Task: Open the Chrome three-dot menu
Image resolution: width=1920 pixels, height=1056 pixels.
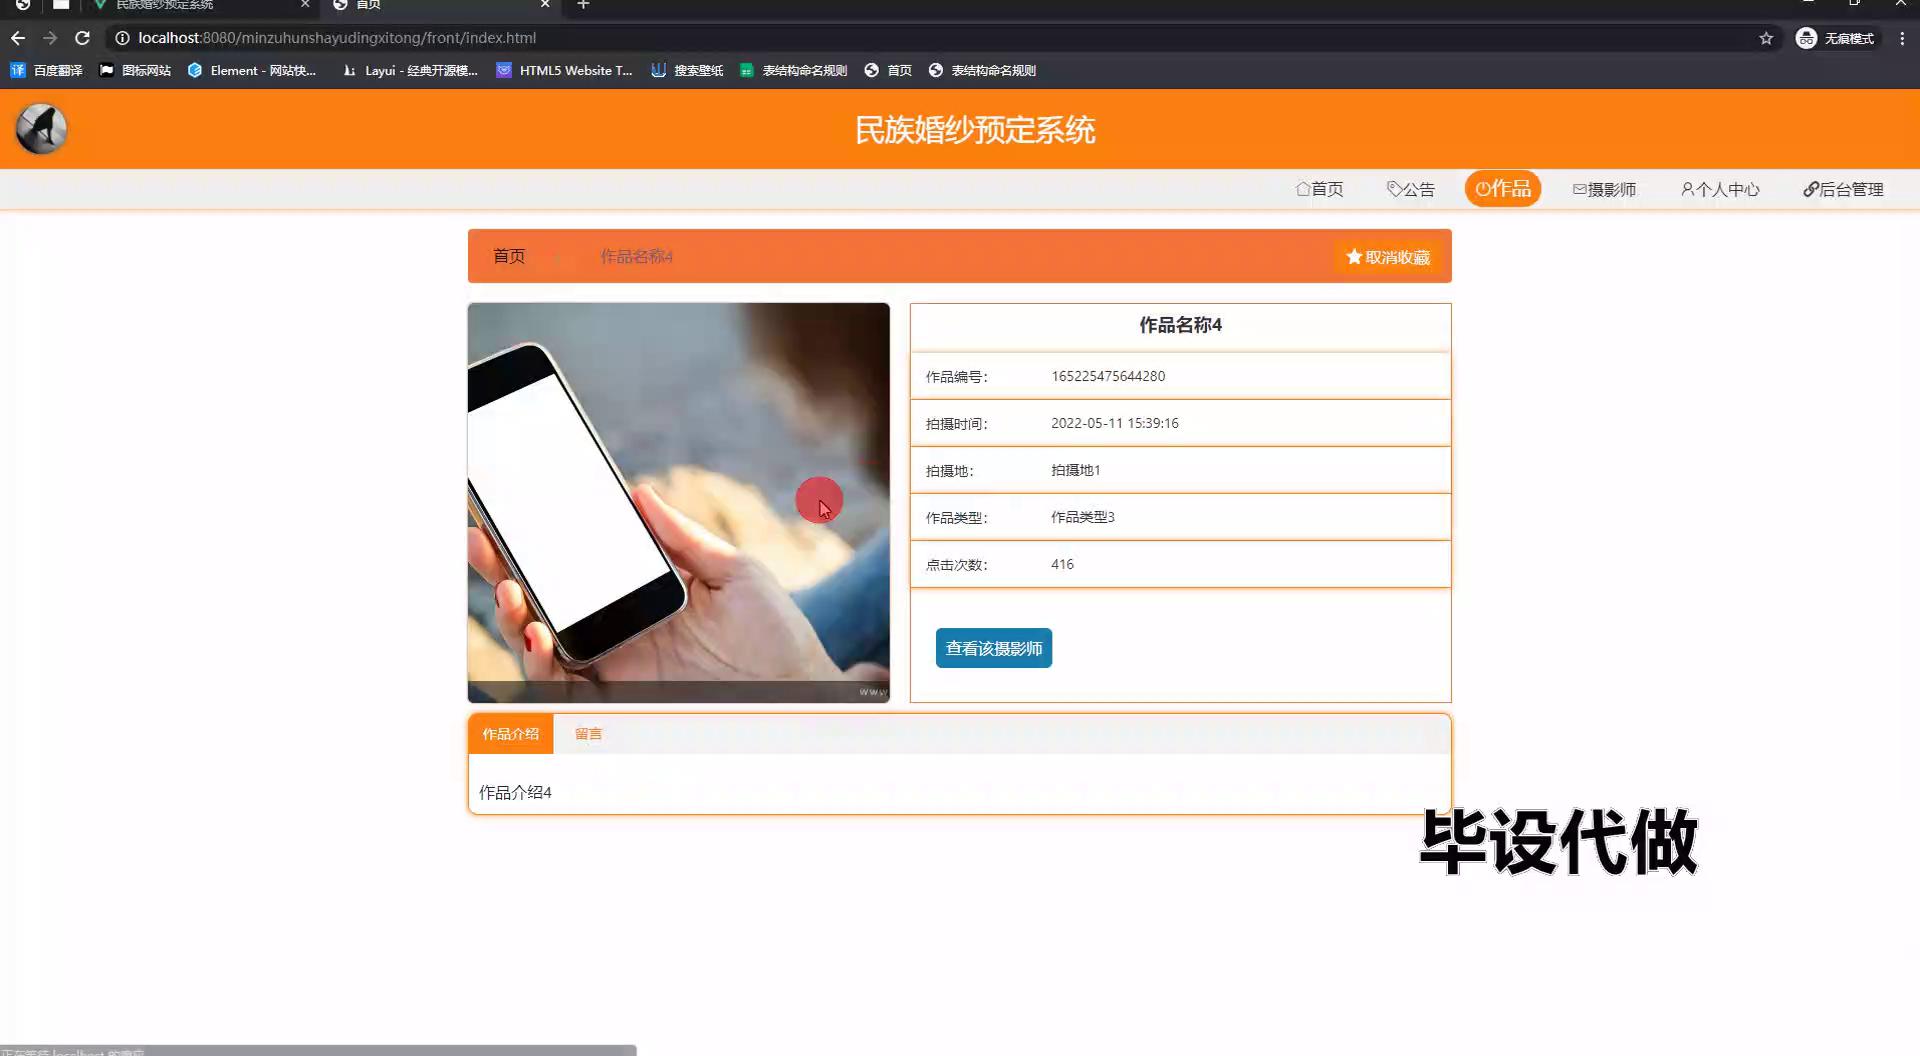Action: click(x=1901, y=38)
